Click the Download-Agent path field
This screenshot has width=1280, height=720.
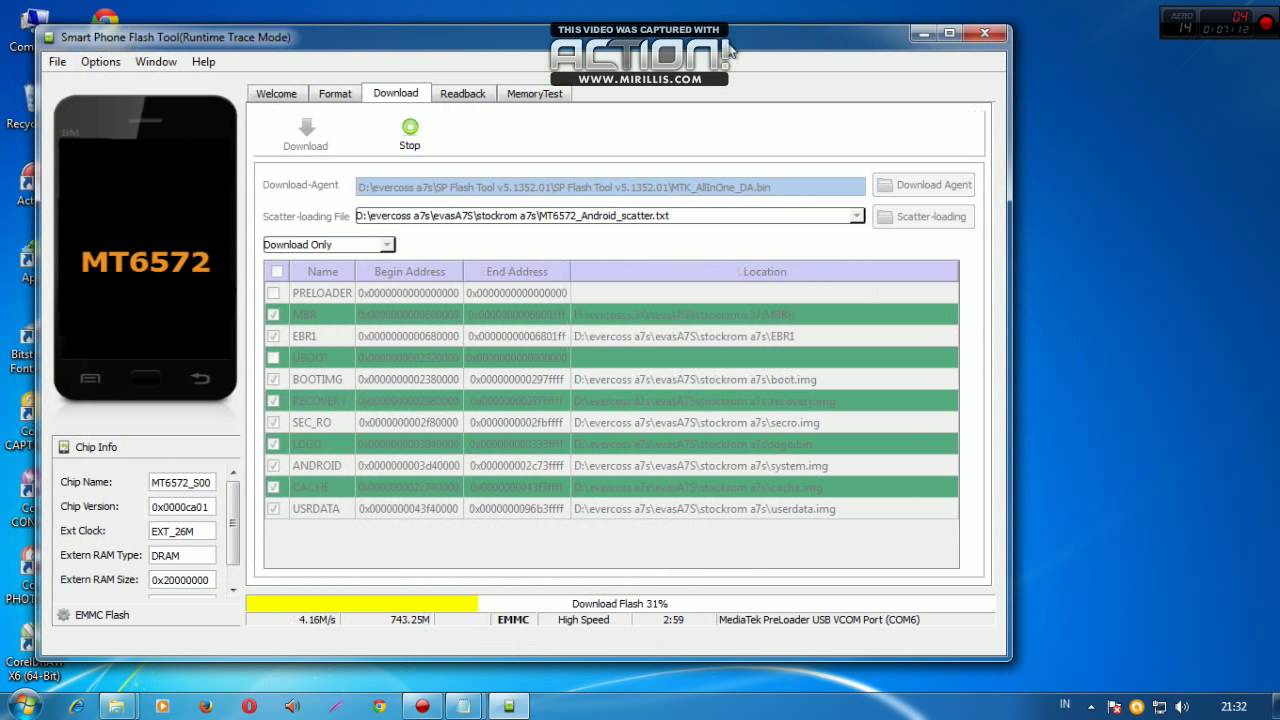pyautogui.click(x=610, y=187)
